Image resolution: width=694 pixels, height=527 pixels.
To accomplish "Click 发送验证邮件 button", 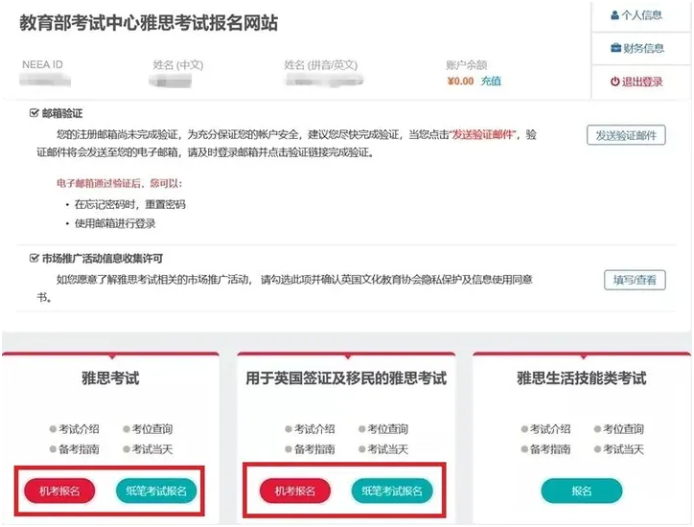I will pyautogui.click(x=626, y=135).
